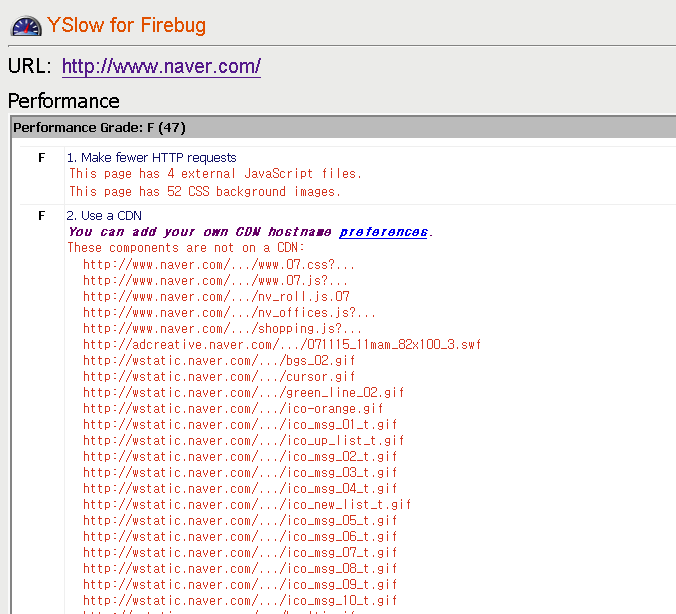Click rule 1 Make fewer HTTP requests
676x614 pixels.
tap(151, 158)
